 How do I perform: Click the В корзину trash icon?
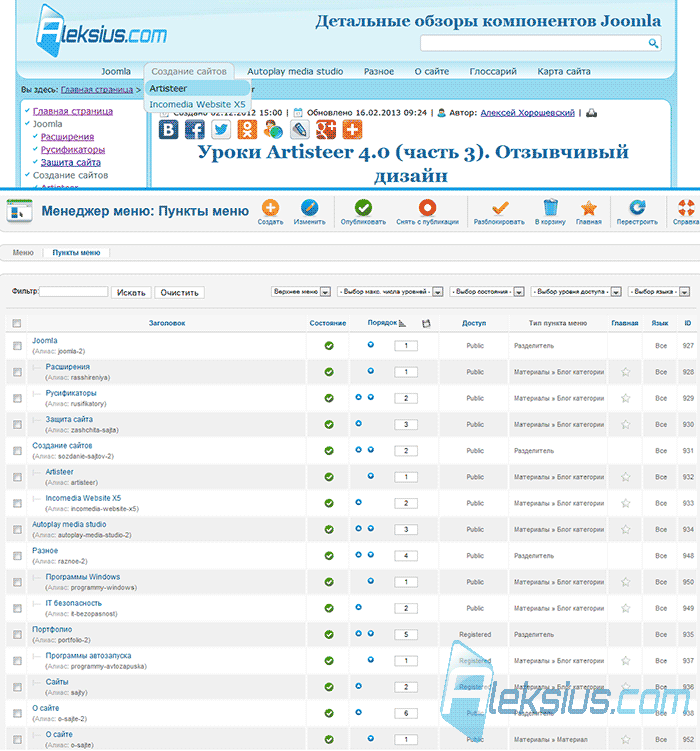pos(551,208)
